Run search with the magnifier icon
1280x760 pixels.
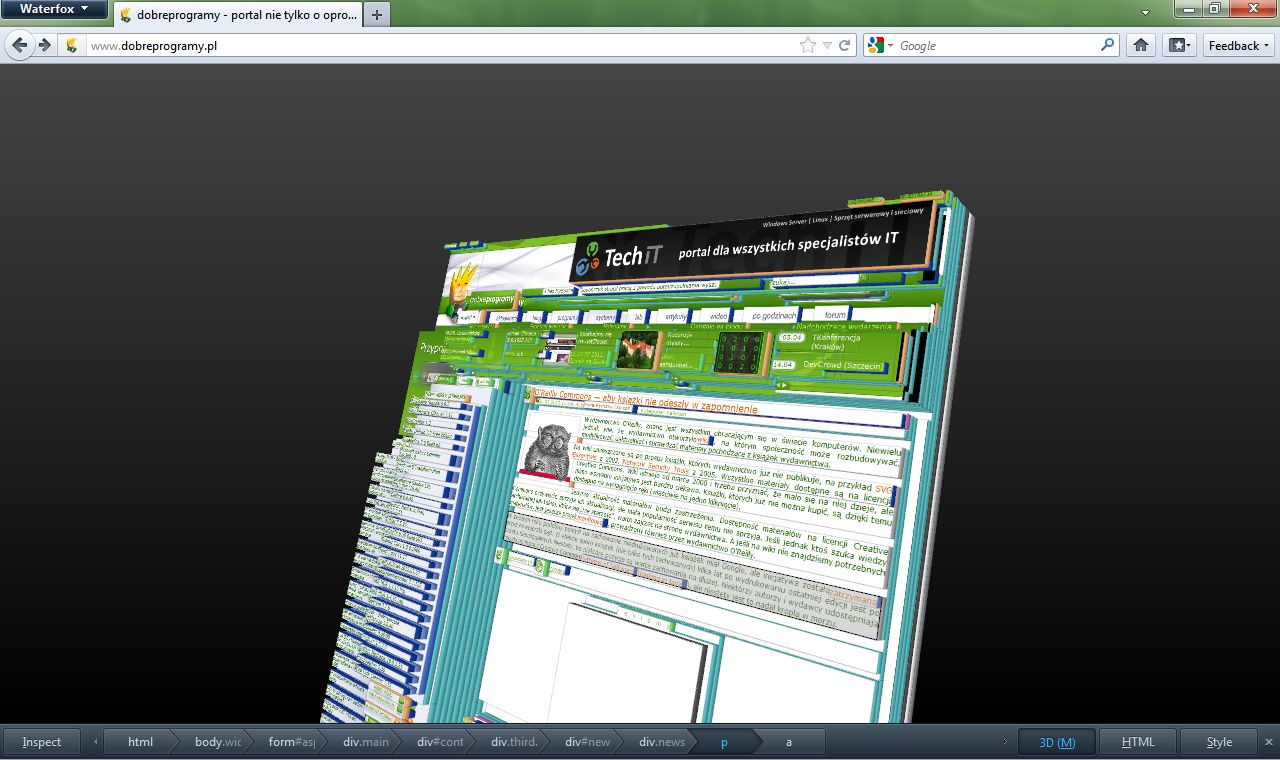pyautogui.click(x=1107, y=45)
